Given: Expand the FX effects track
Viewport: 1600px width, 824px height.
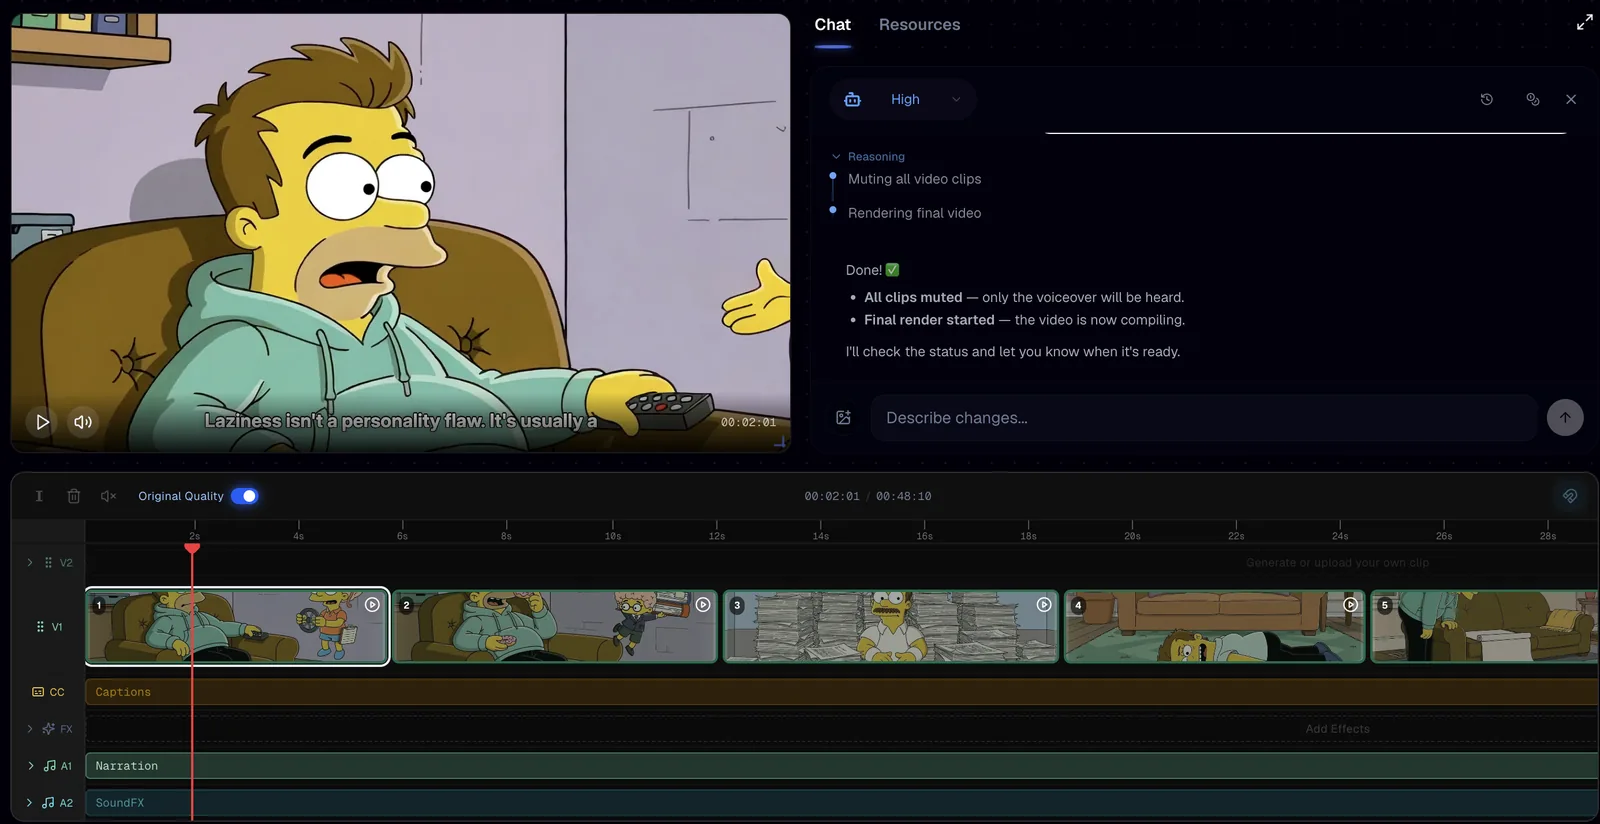Looking at the screenshot, I should [x=30, y=729].
